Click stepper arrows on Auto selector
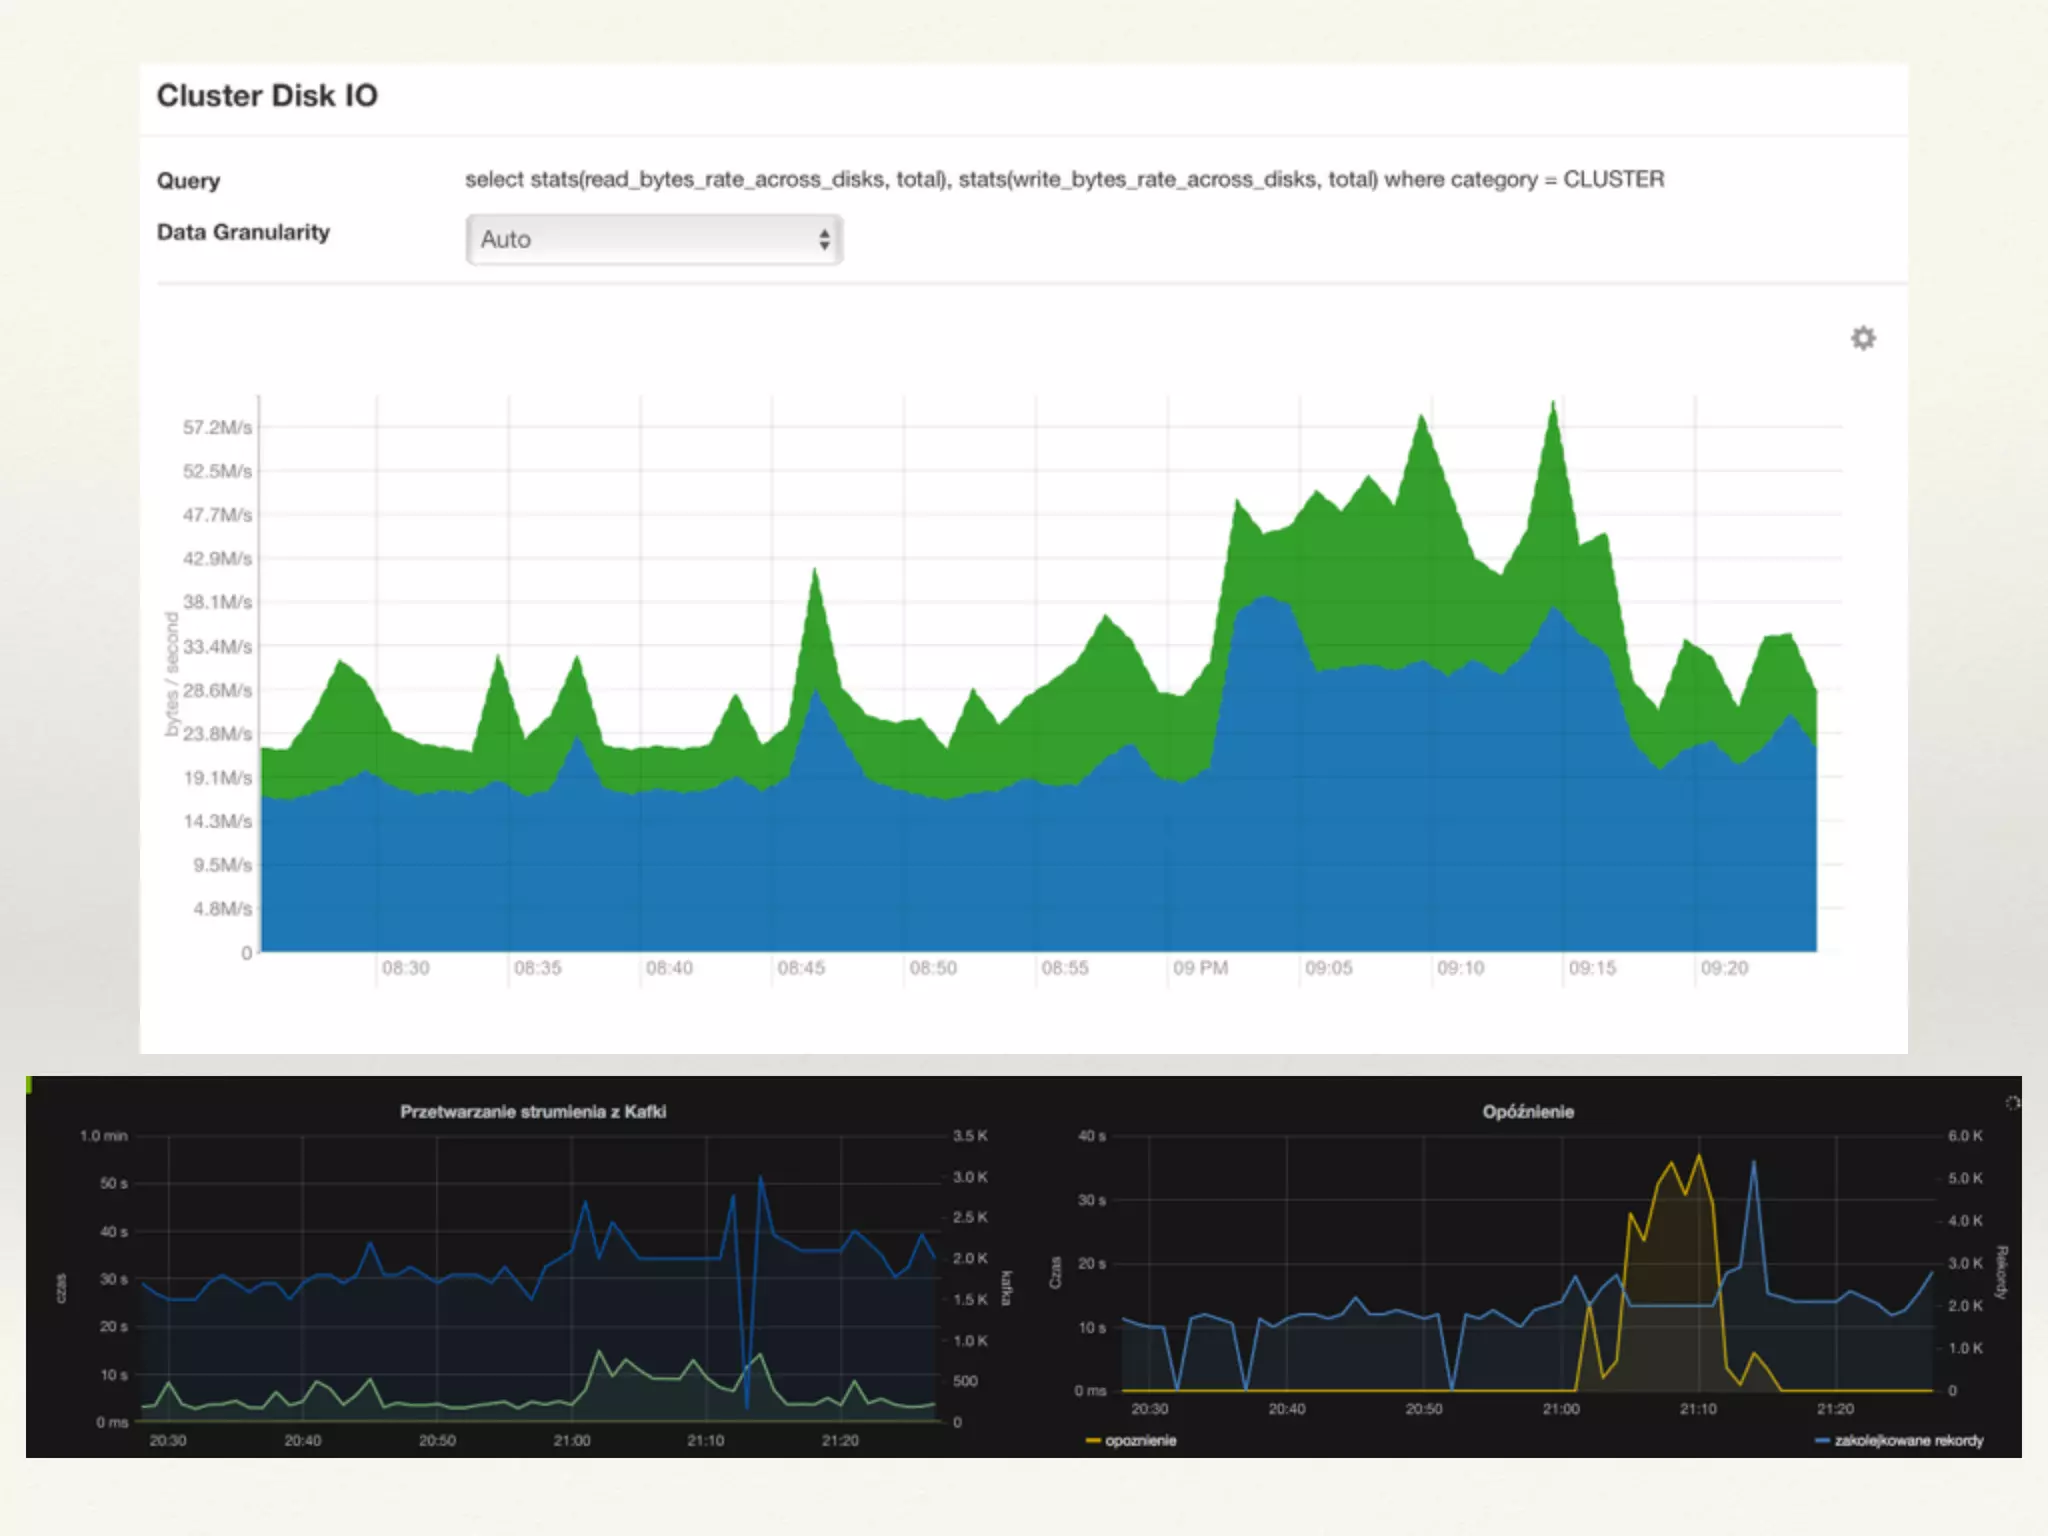Image resolution: width=2048 pixels, height=1536 pixels. pos(824,240)
